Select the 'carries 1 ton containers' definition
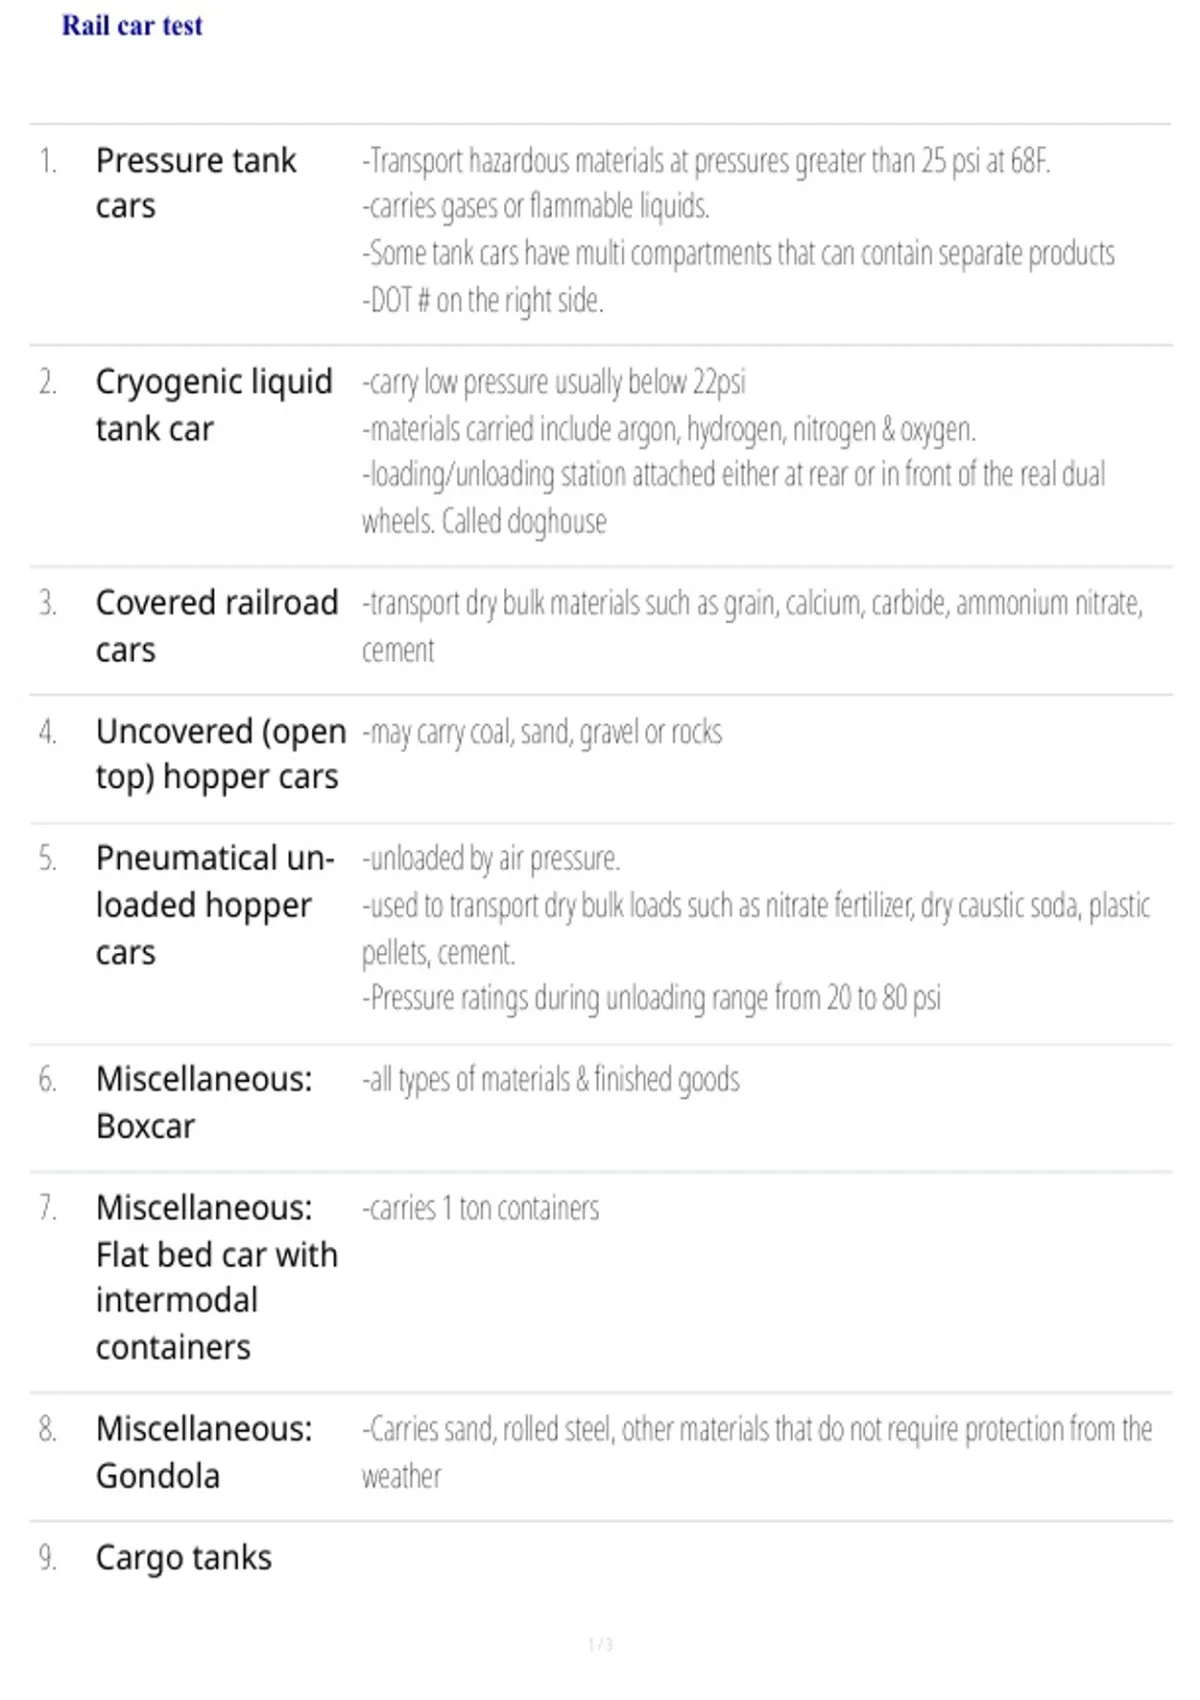This screenshot has height=1700, width=1200. point(481,1208)
